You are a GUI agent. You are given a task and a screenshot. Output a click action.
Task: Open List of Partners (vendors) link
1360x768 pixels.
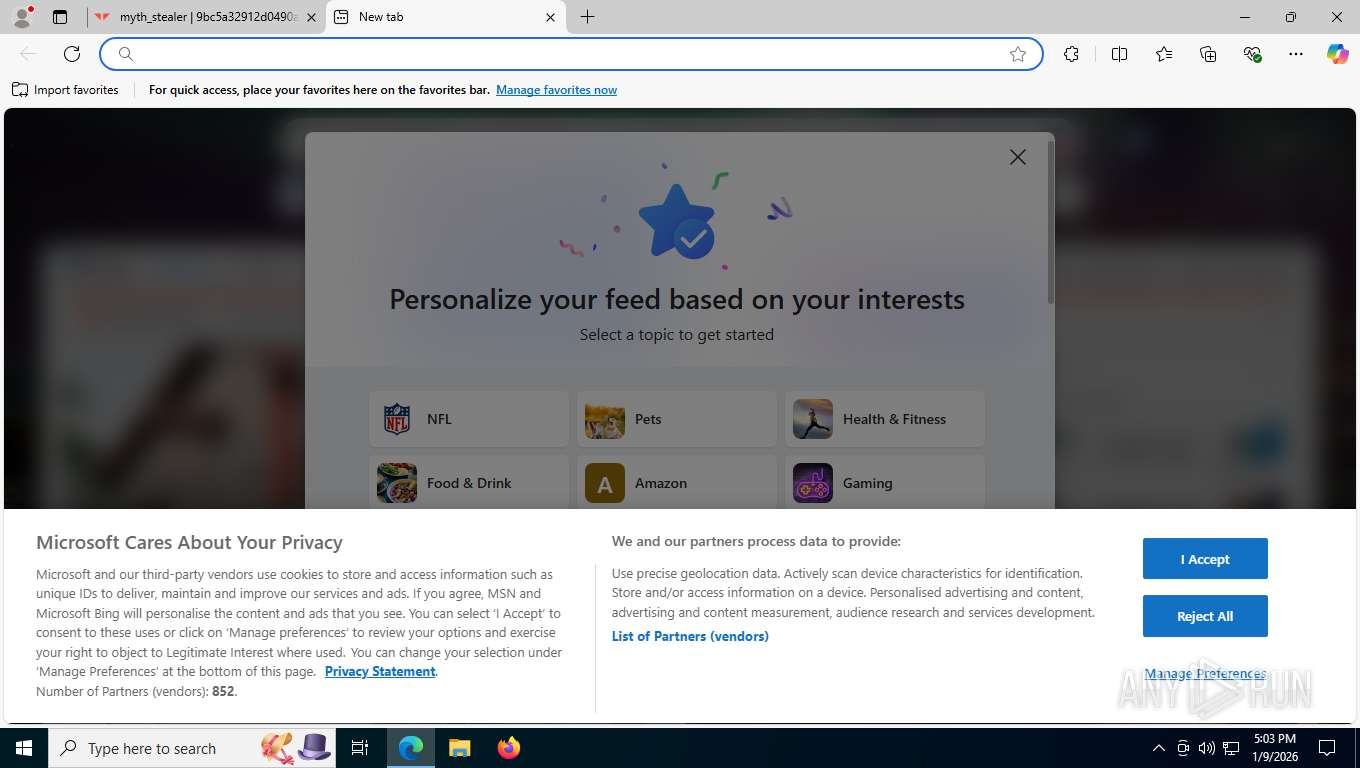click(x=690, y=636)
